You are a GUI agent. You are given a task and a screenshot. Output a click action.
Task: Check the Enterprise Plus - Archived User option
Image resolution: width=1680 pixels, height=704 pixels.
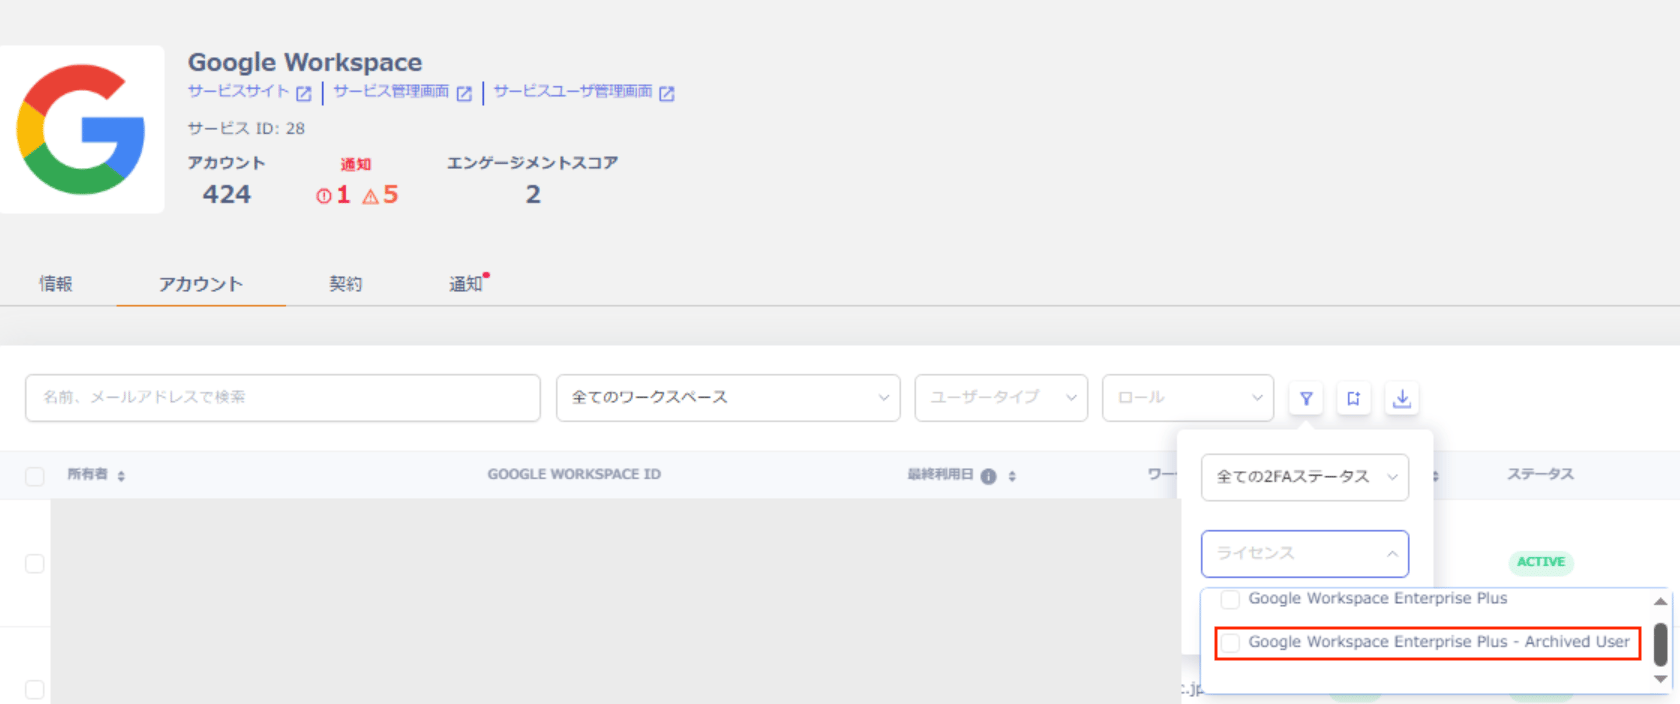pos(1230,643)
